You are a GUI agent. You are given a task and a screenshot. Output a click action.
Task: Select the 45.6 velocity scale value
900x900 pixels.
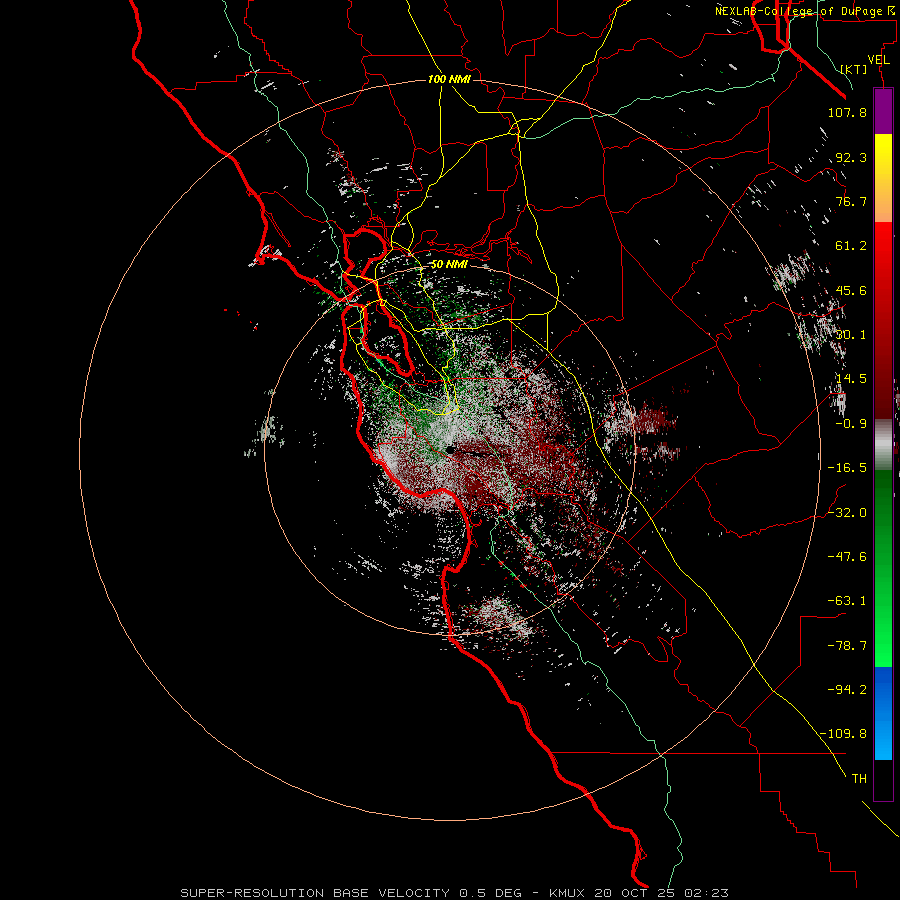(851, 290)
